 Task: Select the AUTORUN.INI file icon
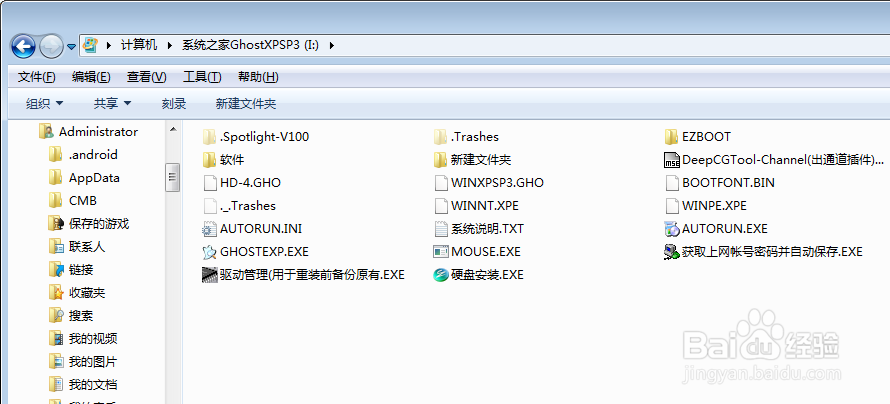(210, 229)
